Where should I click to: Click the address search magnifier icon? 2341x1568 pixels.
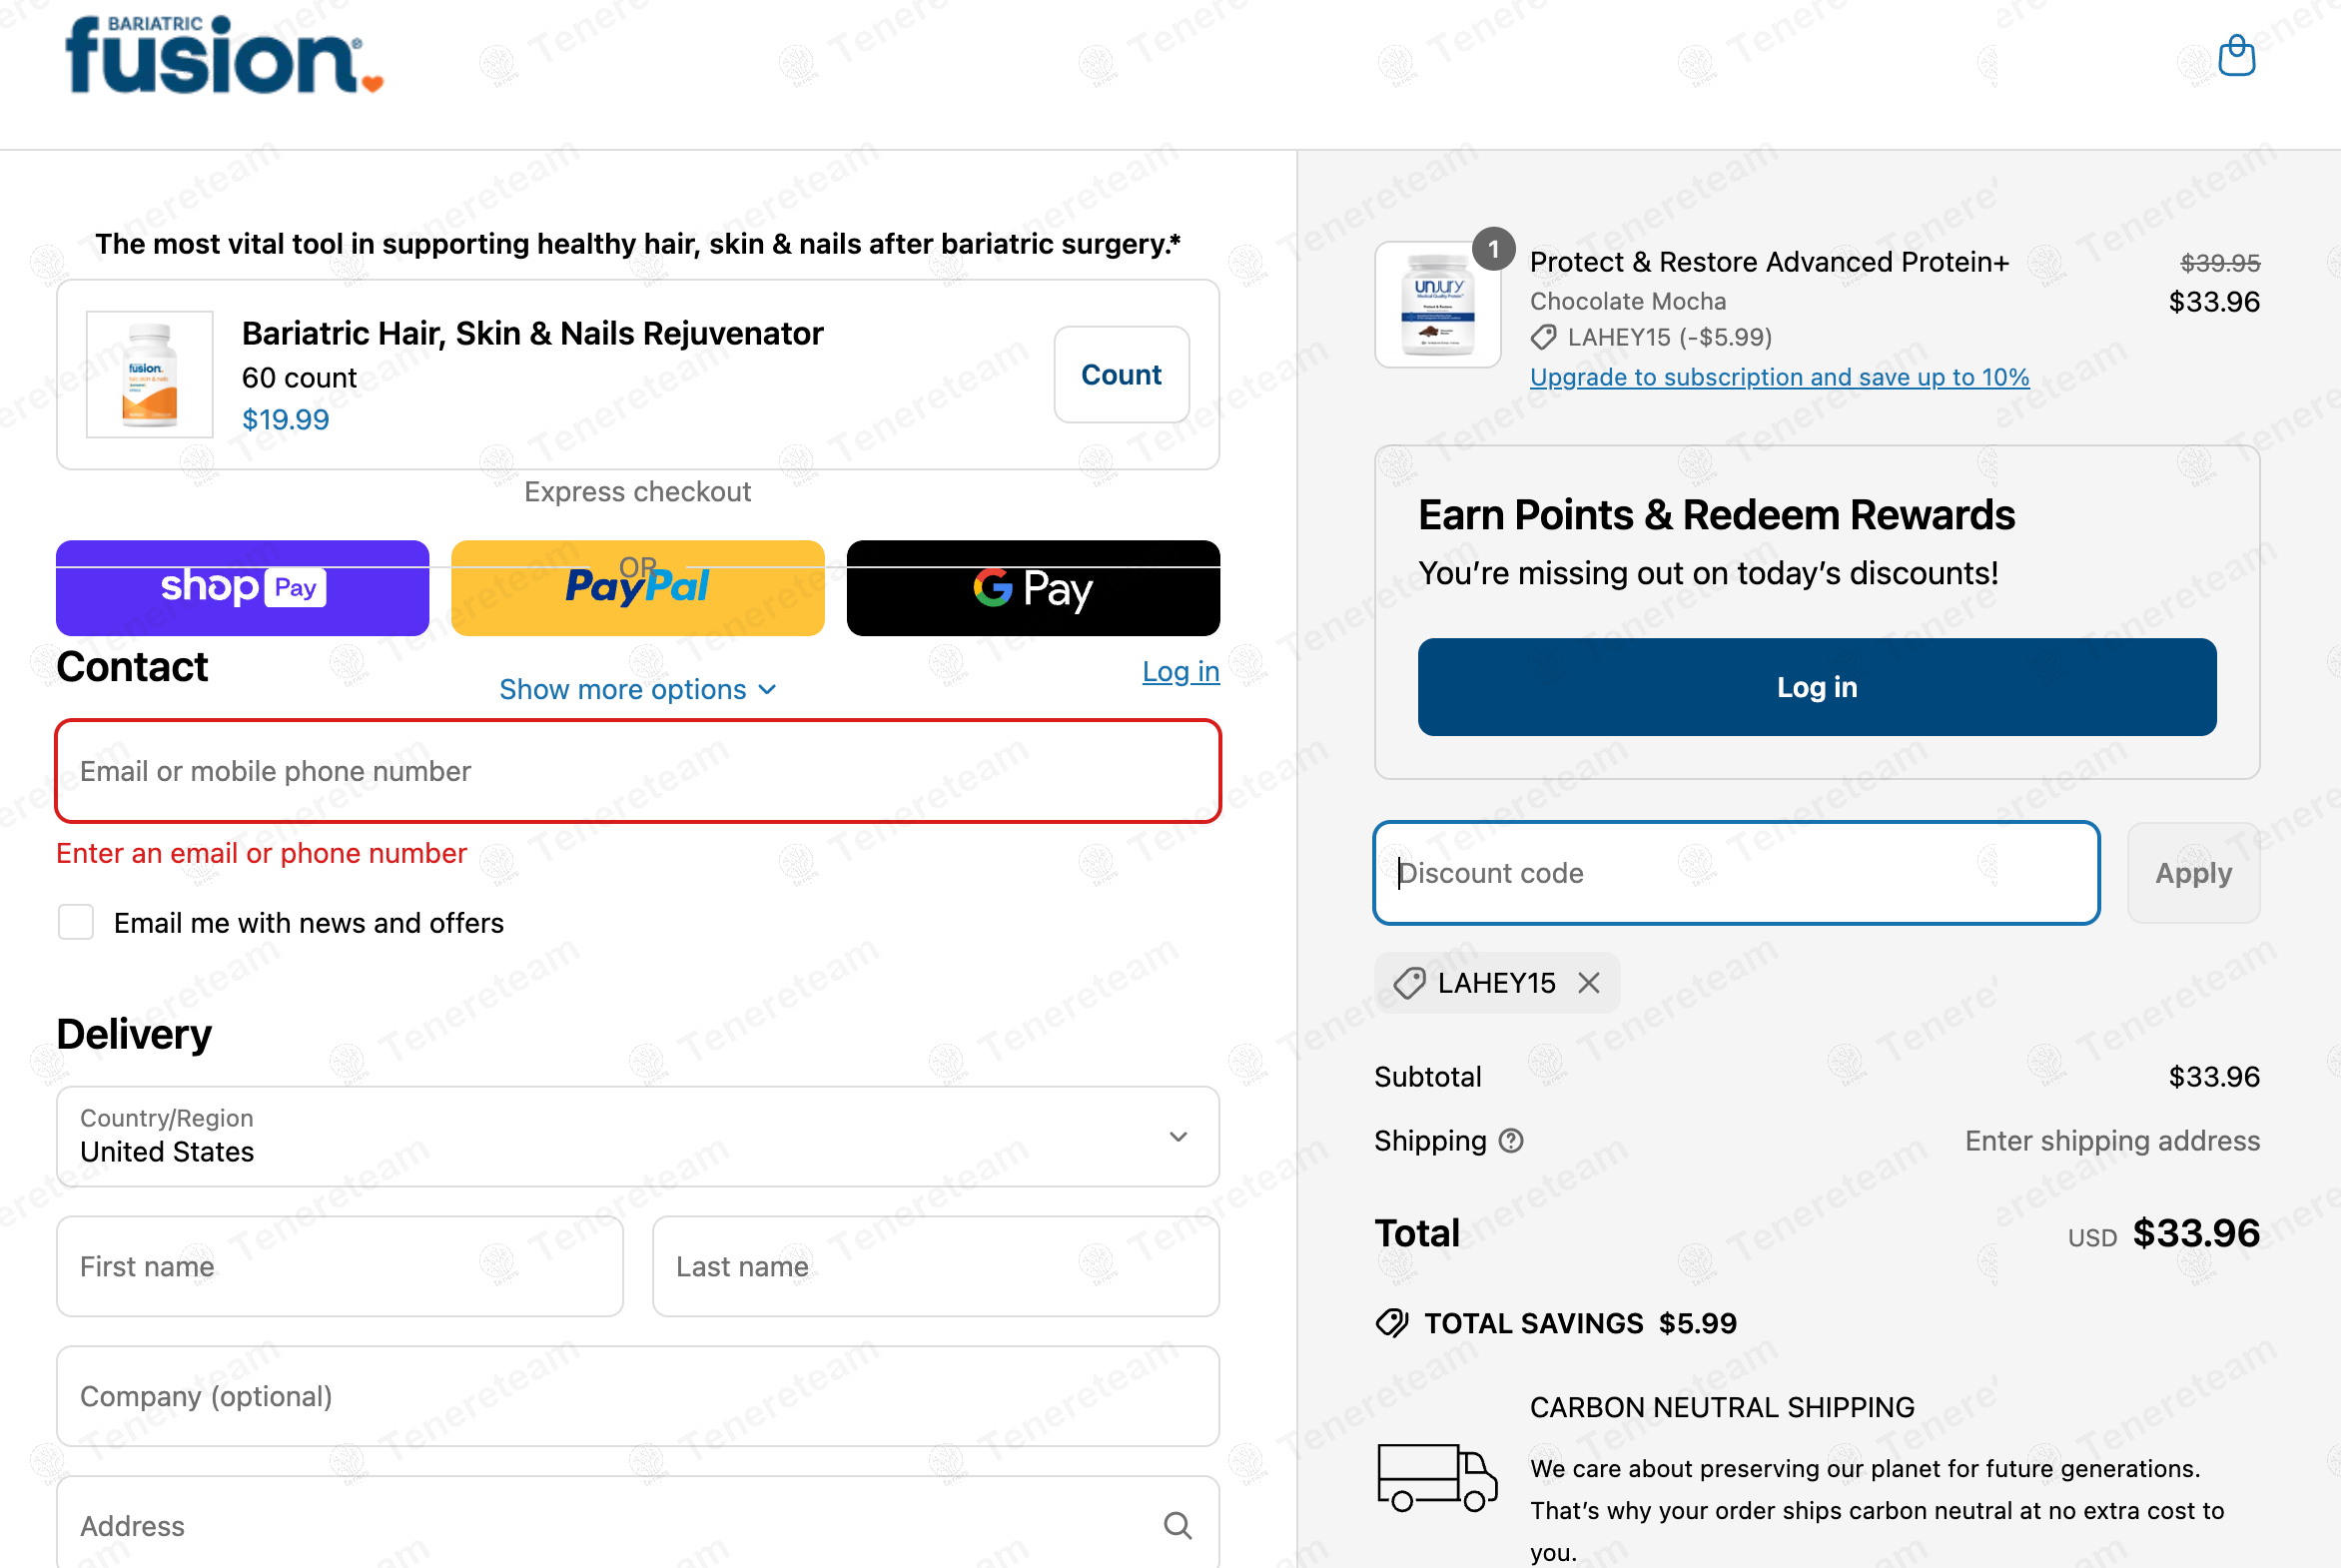click(x=1178, y=1525)
